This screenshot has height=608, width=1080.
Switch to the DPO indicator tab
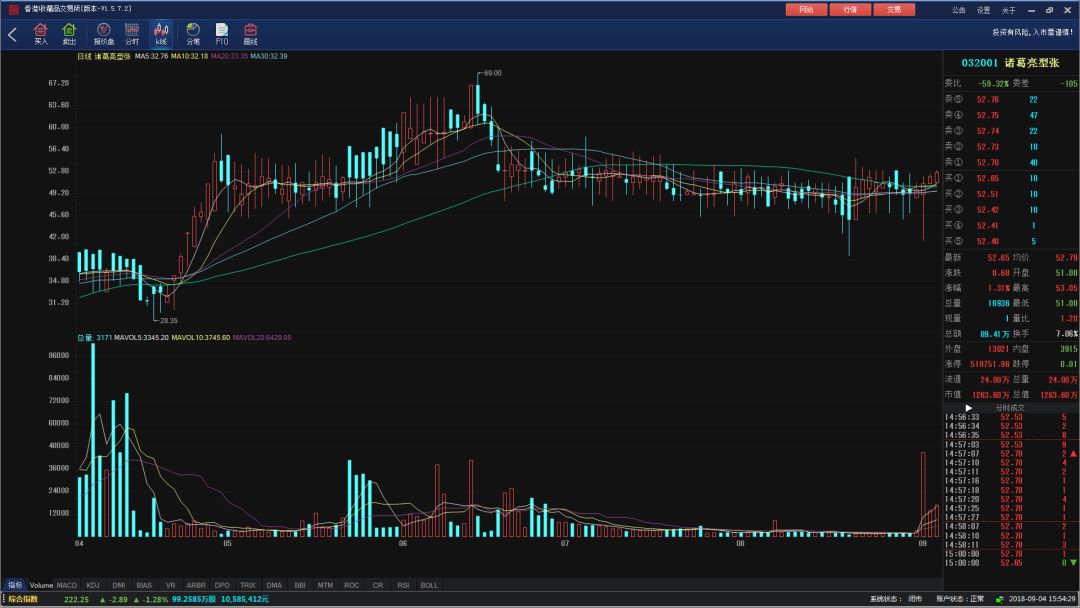[x=222, y=585]
